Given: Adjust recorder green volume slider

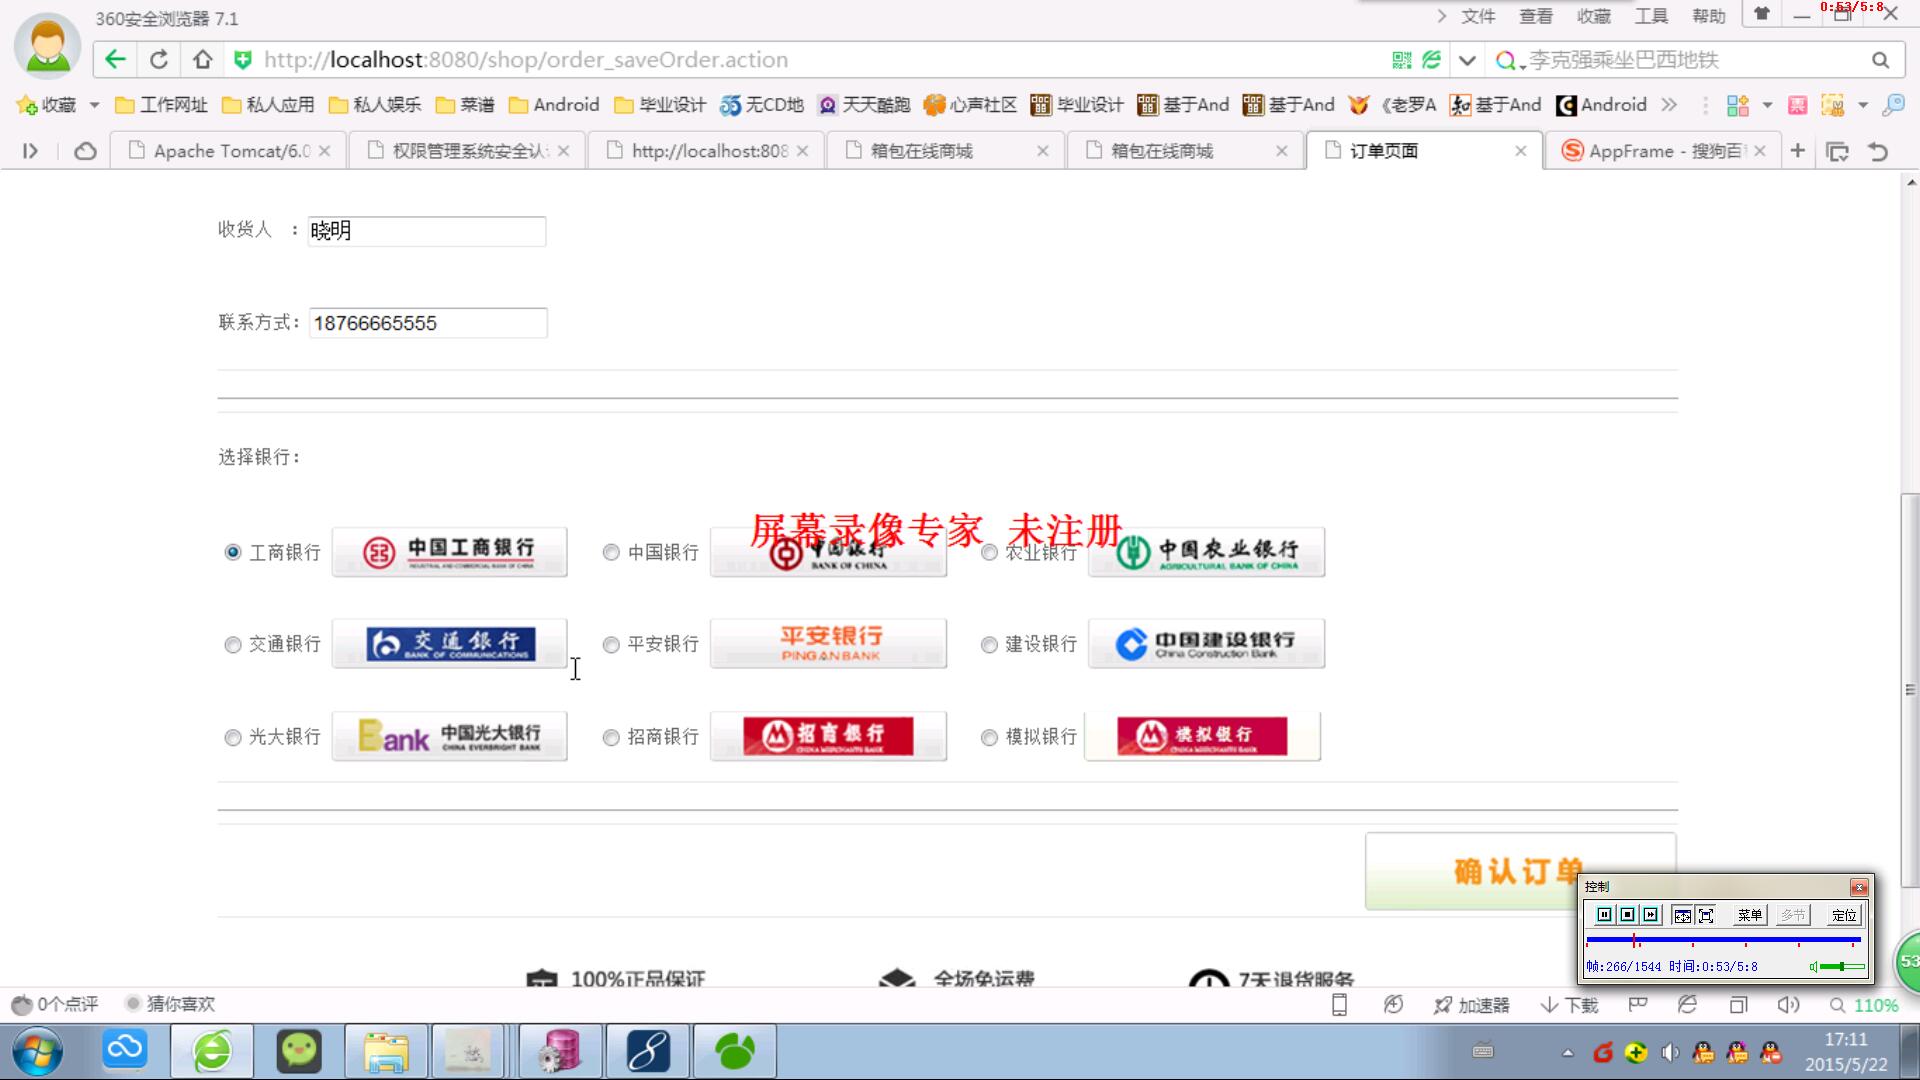Looking at the screenshot, I should [x=1842, y=967].
